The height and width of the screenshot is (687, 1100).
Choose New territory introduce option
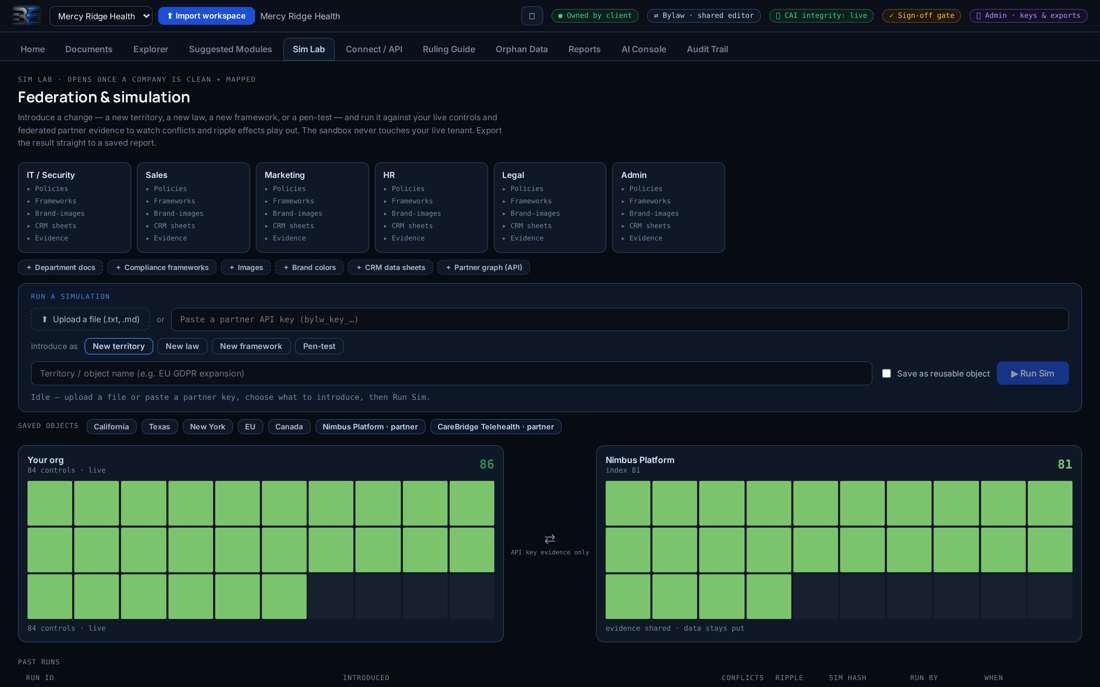(119, 346)
